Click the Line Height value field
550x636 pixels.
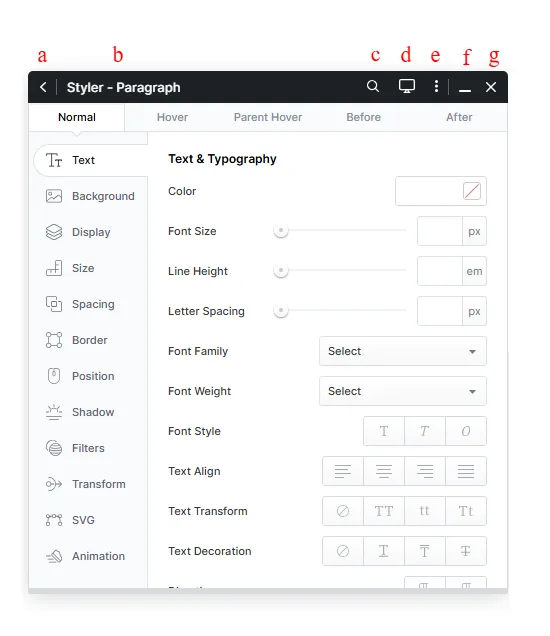pos(440,271)
